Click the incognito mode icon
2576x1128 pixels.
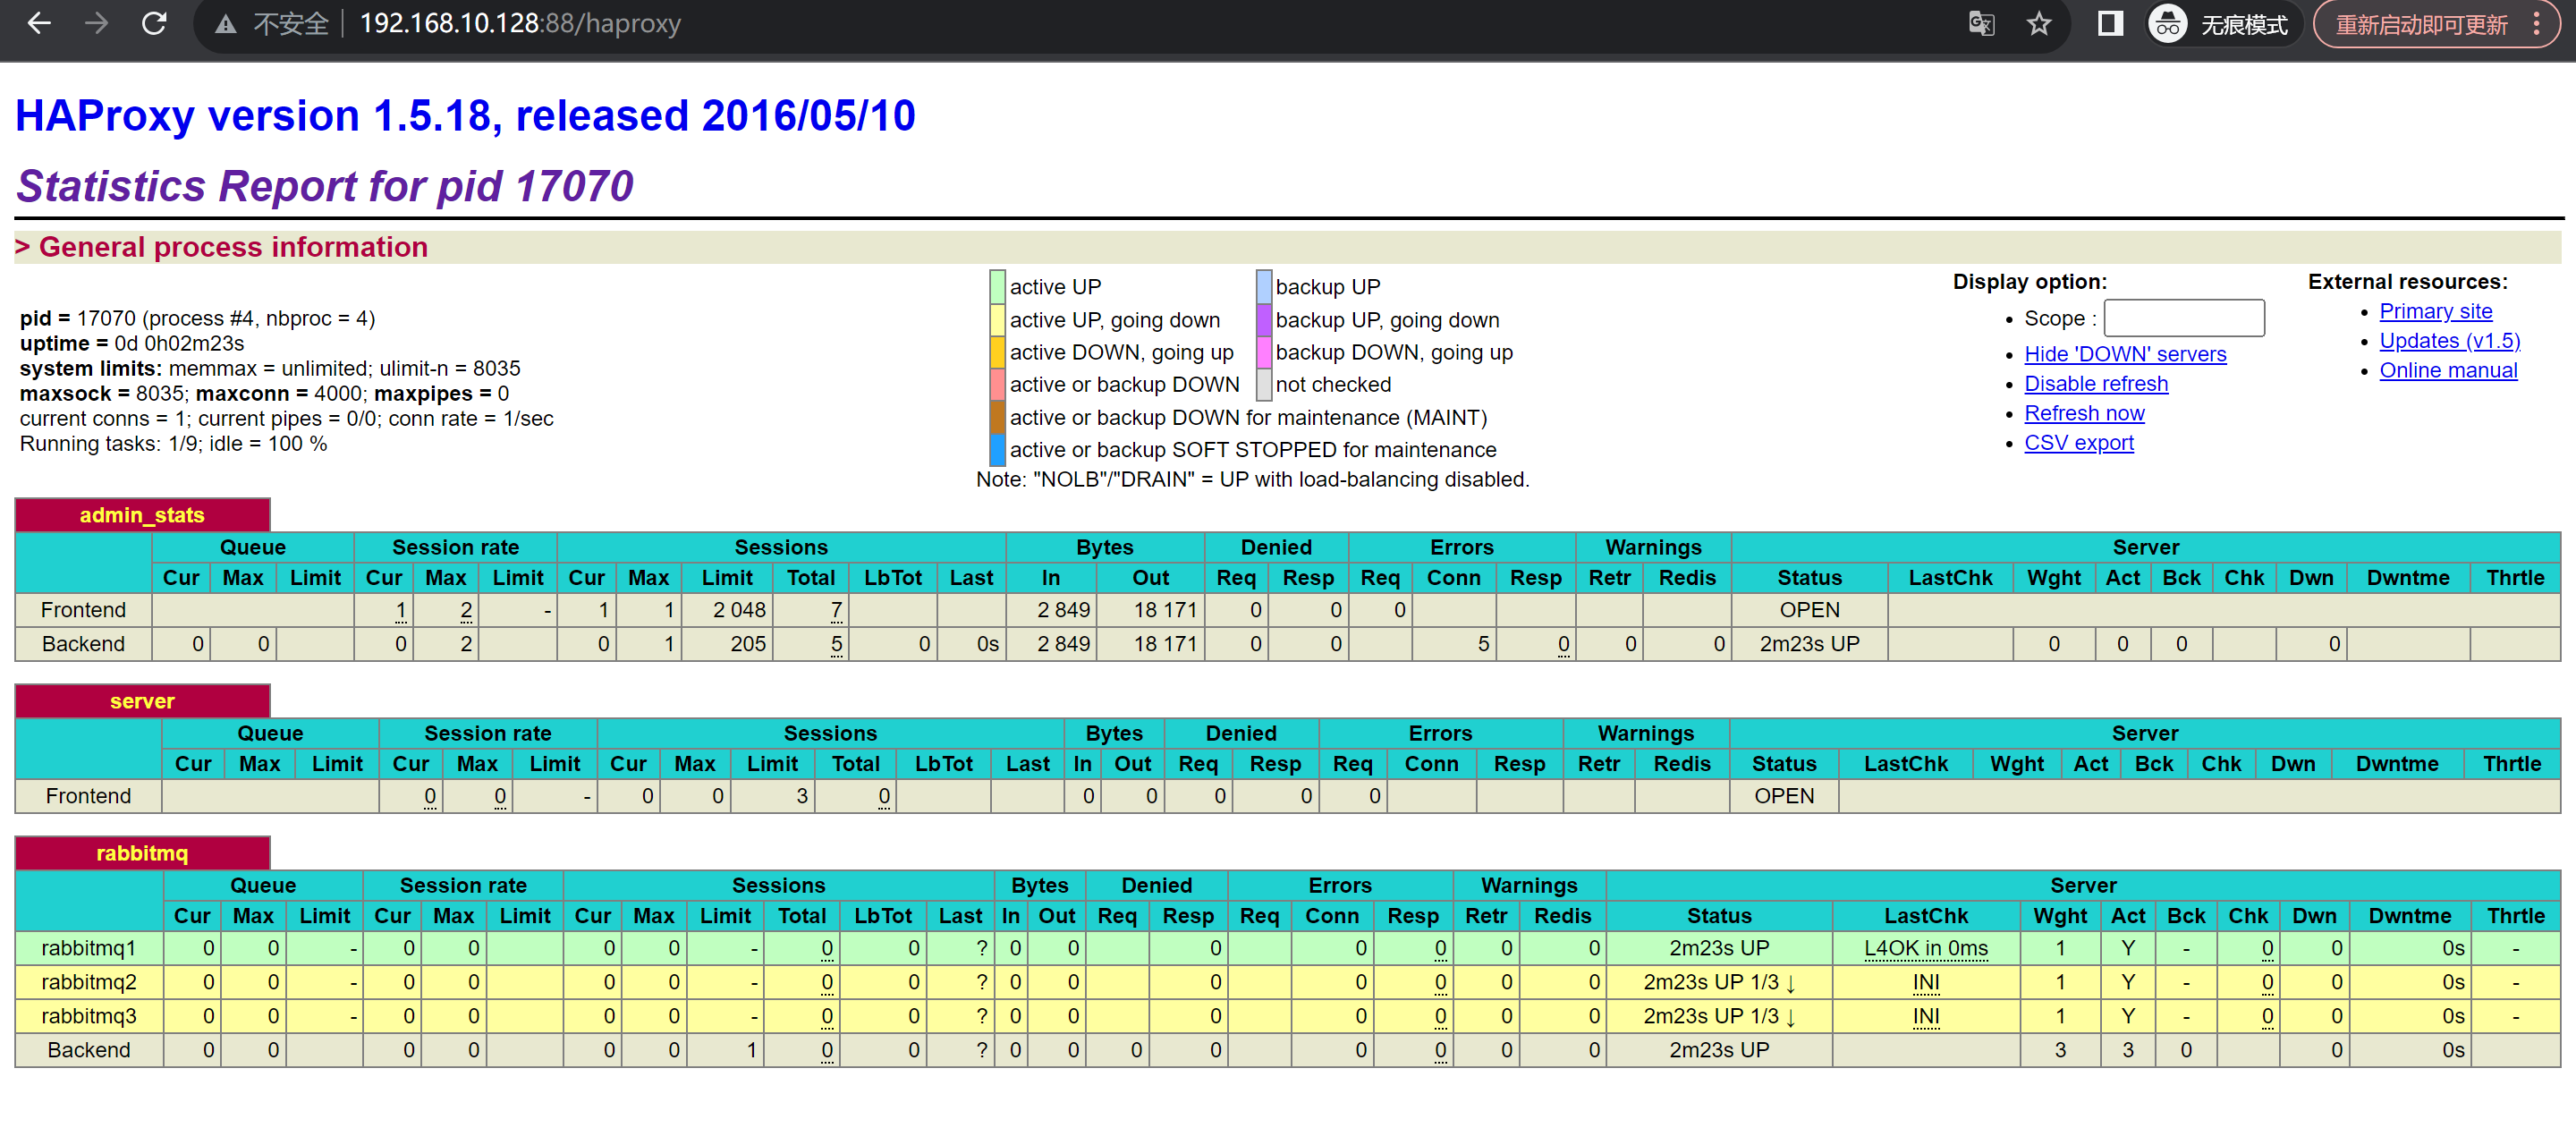point(2168,24)
